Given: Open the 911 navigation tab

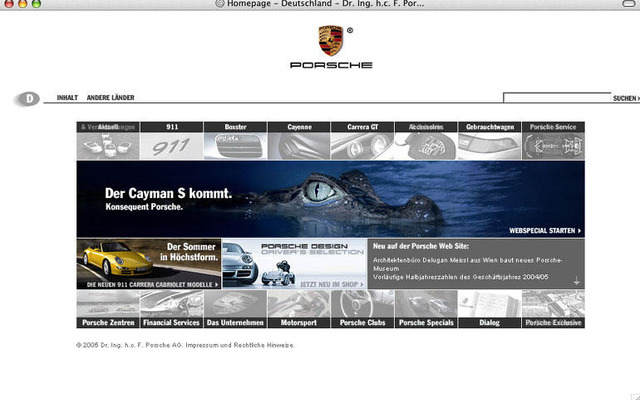Looking at the screenshot, I should point(172,127).
